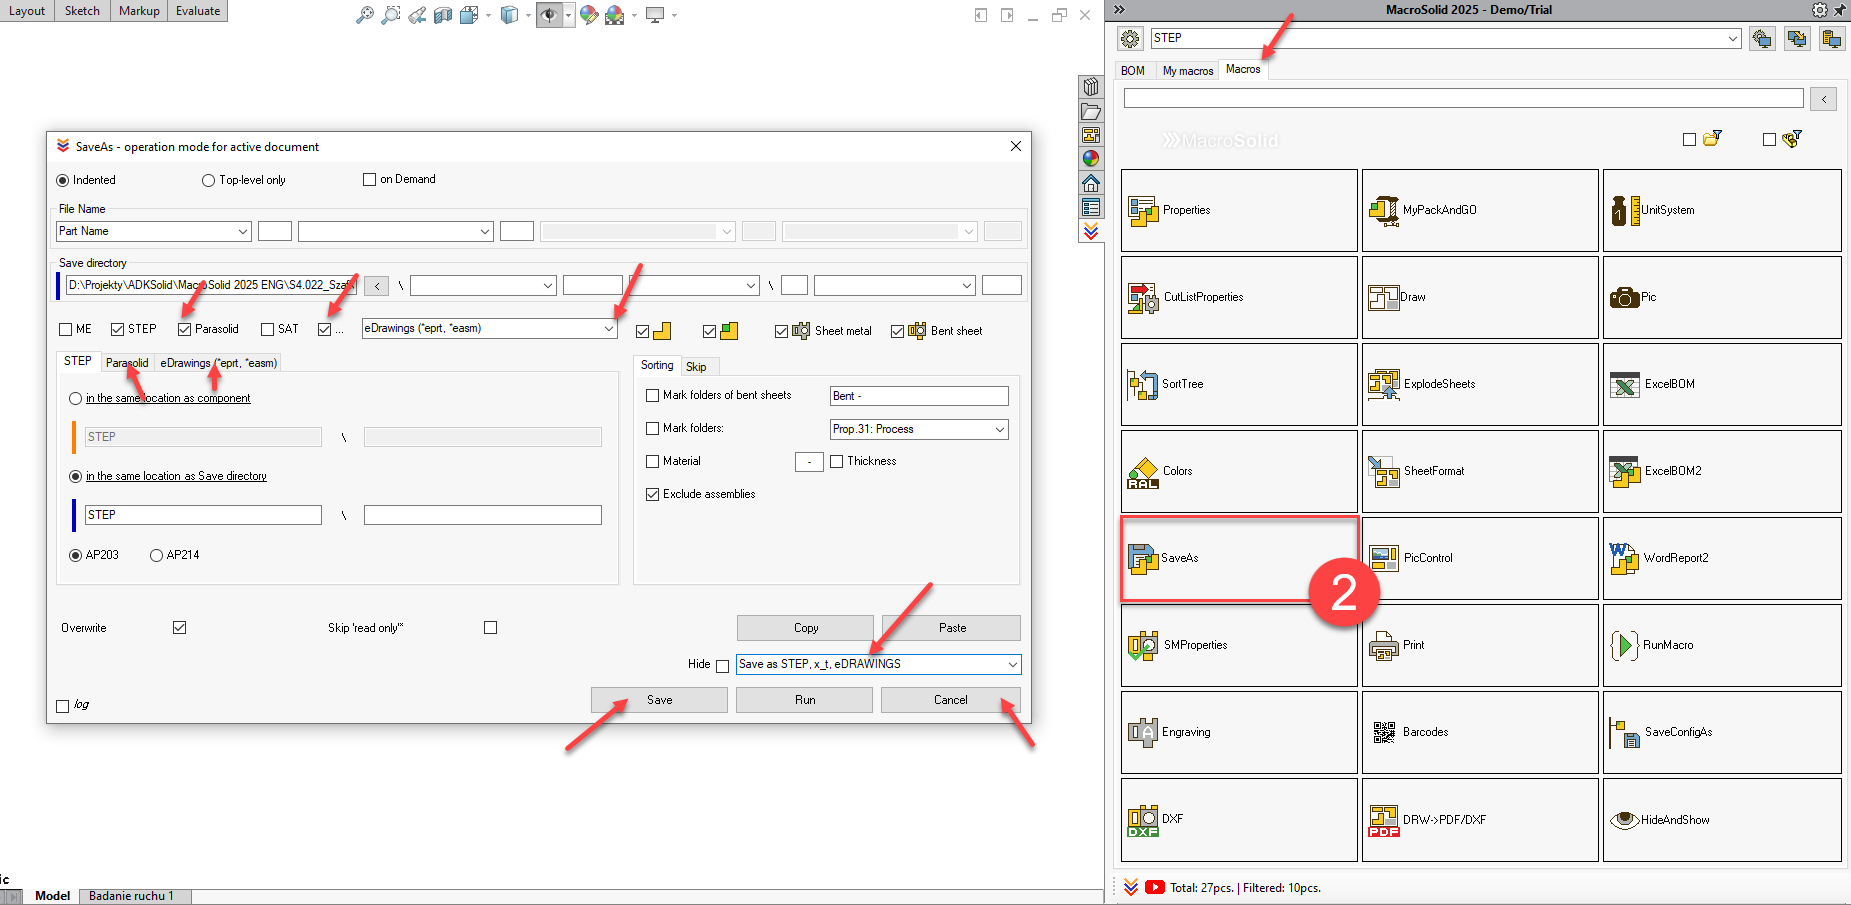Click the Copy button

tap(805, 628)
